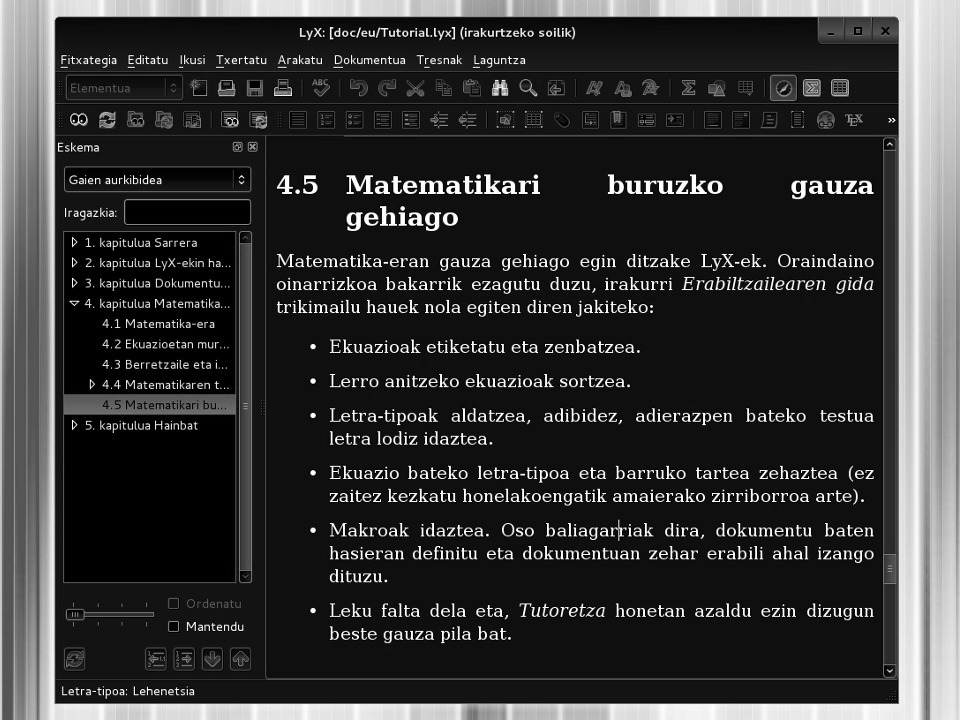The width and height of the screenshot is (960, 720).
Task: Expand the 3. kapitulua Dokumentu node
Action: coord(74,283)
